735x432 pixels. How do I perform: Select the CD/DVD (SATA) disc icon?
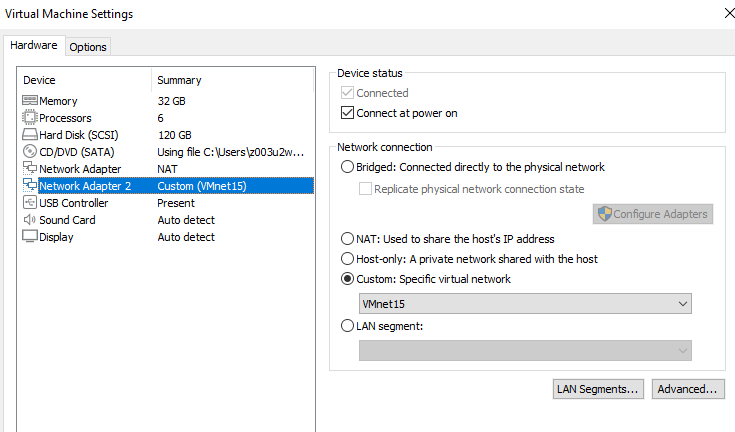pyautogui.click(x=29, y=152)
